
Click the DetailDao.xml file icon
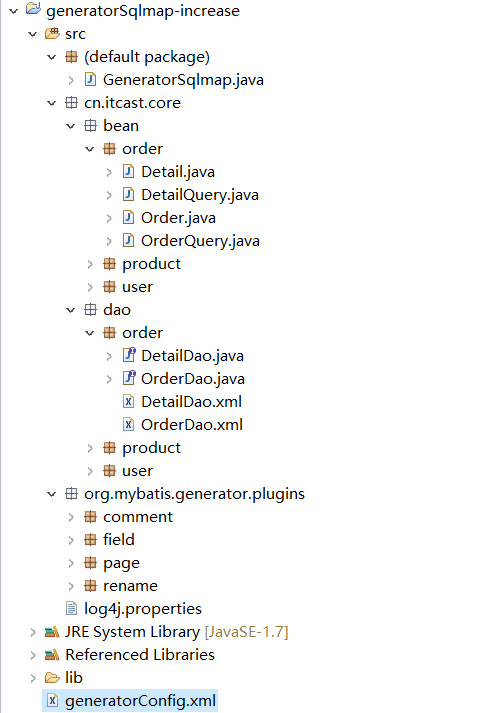coord(129,402)
